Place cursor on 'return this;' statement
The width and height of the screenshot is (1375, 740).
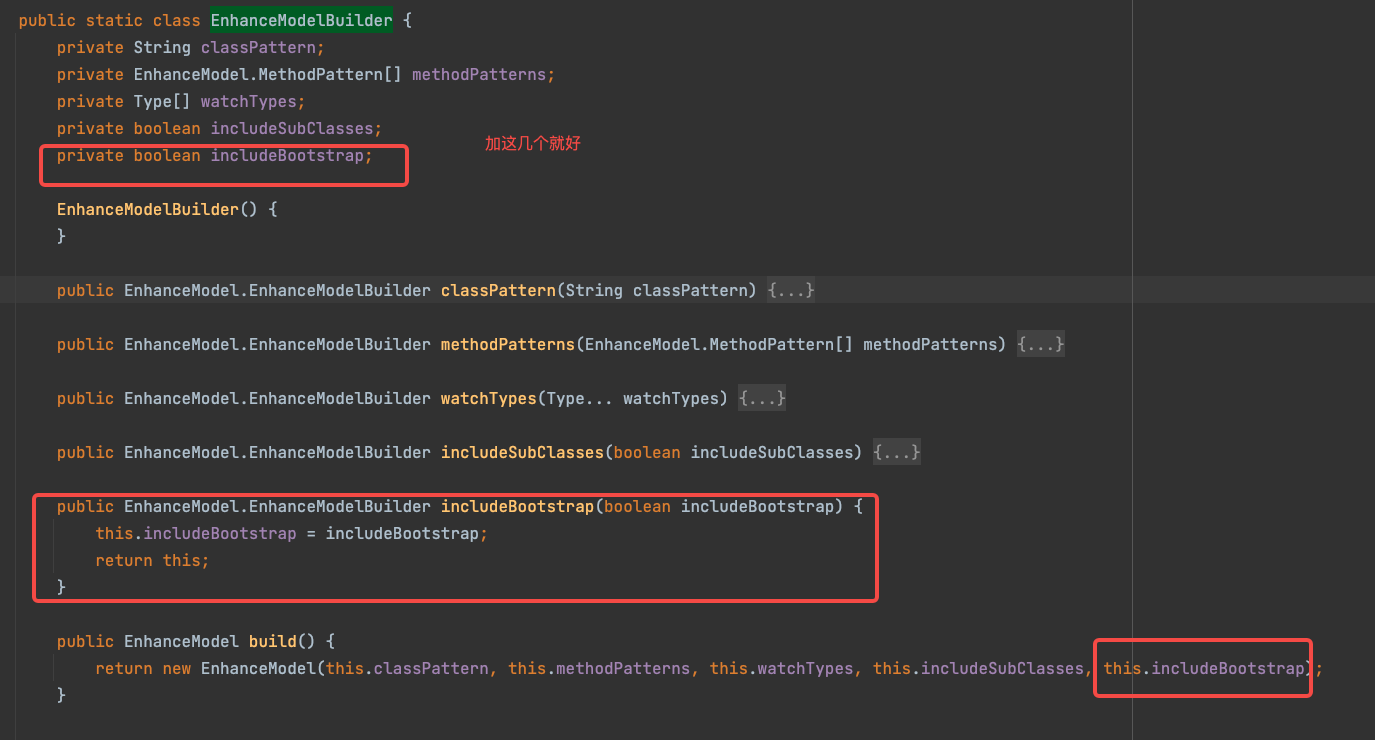(152, 561)
